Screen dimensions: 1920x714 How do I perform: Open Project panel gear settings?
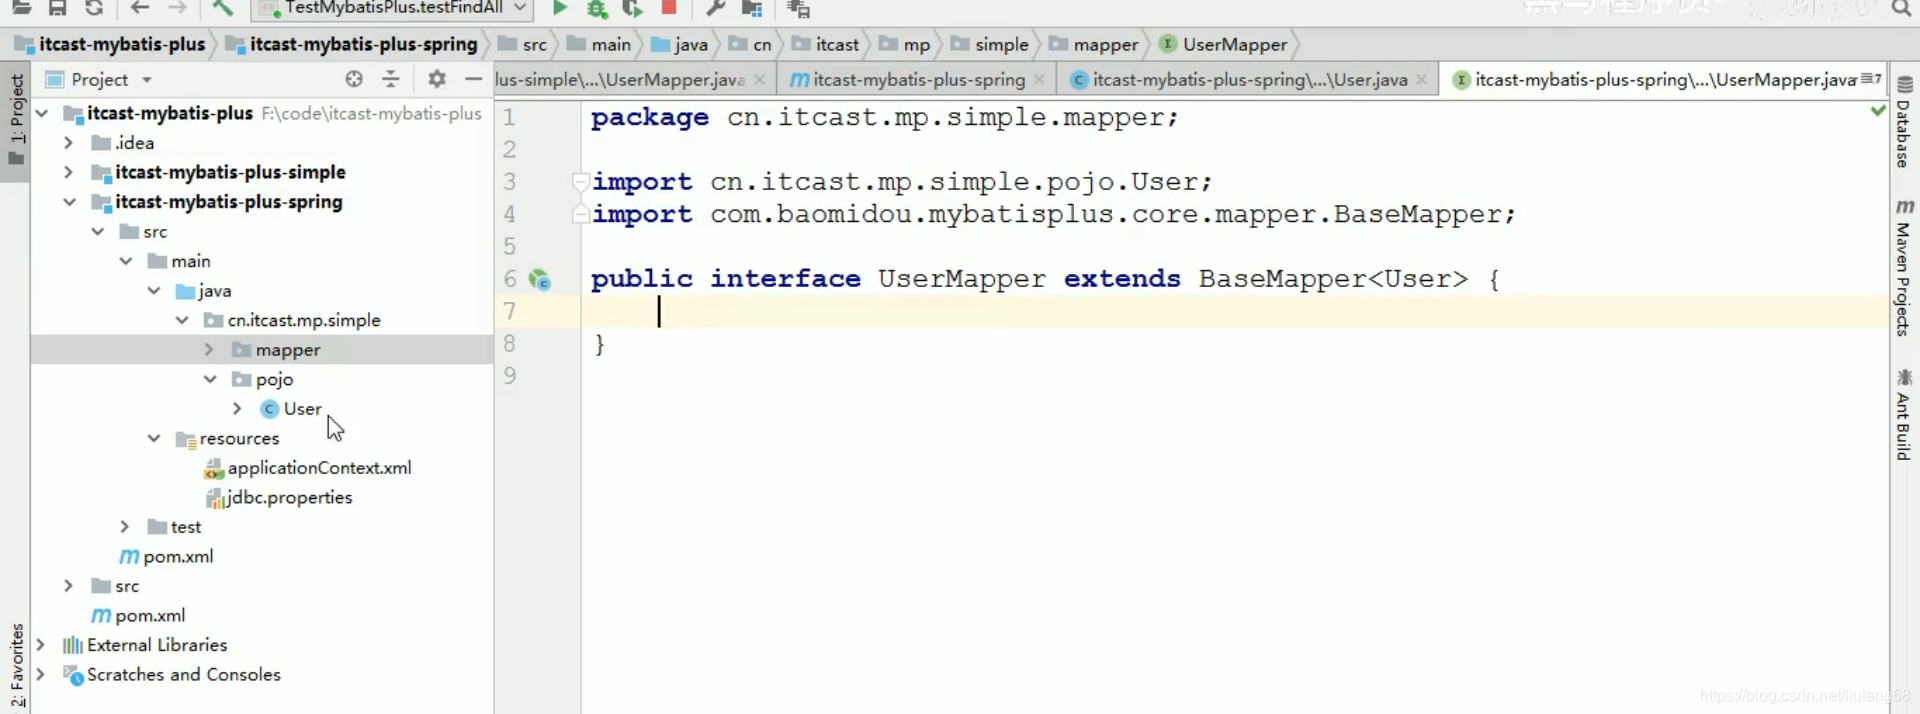coord(437,79)
